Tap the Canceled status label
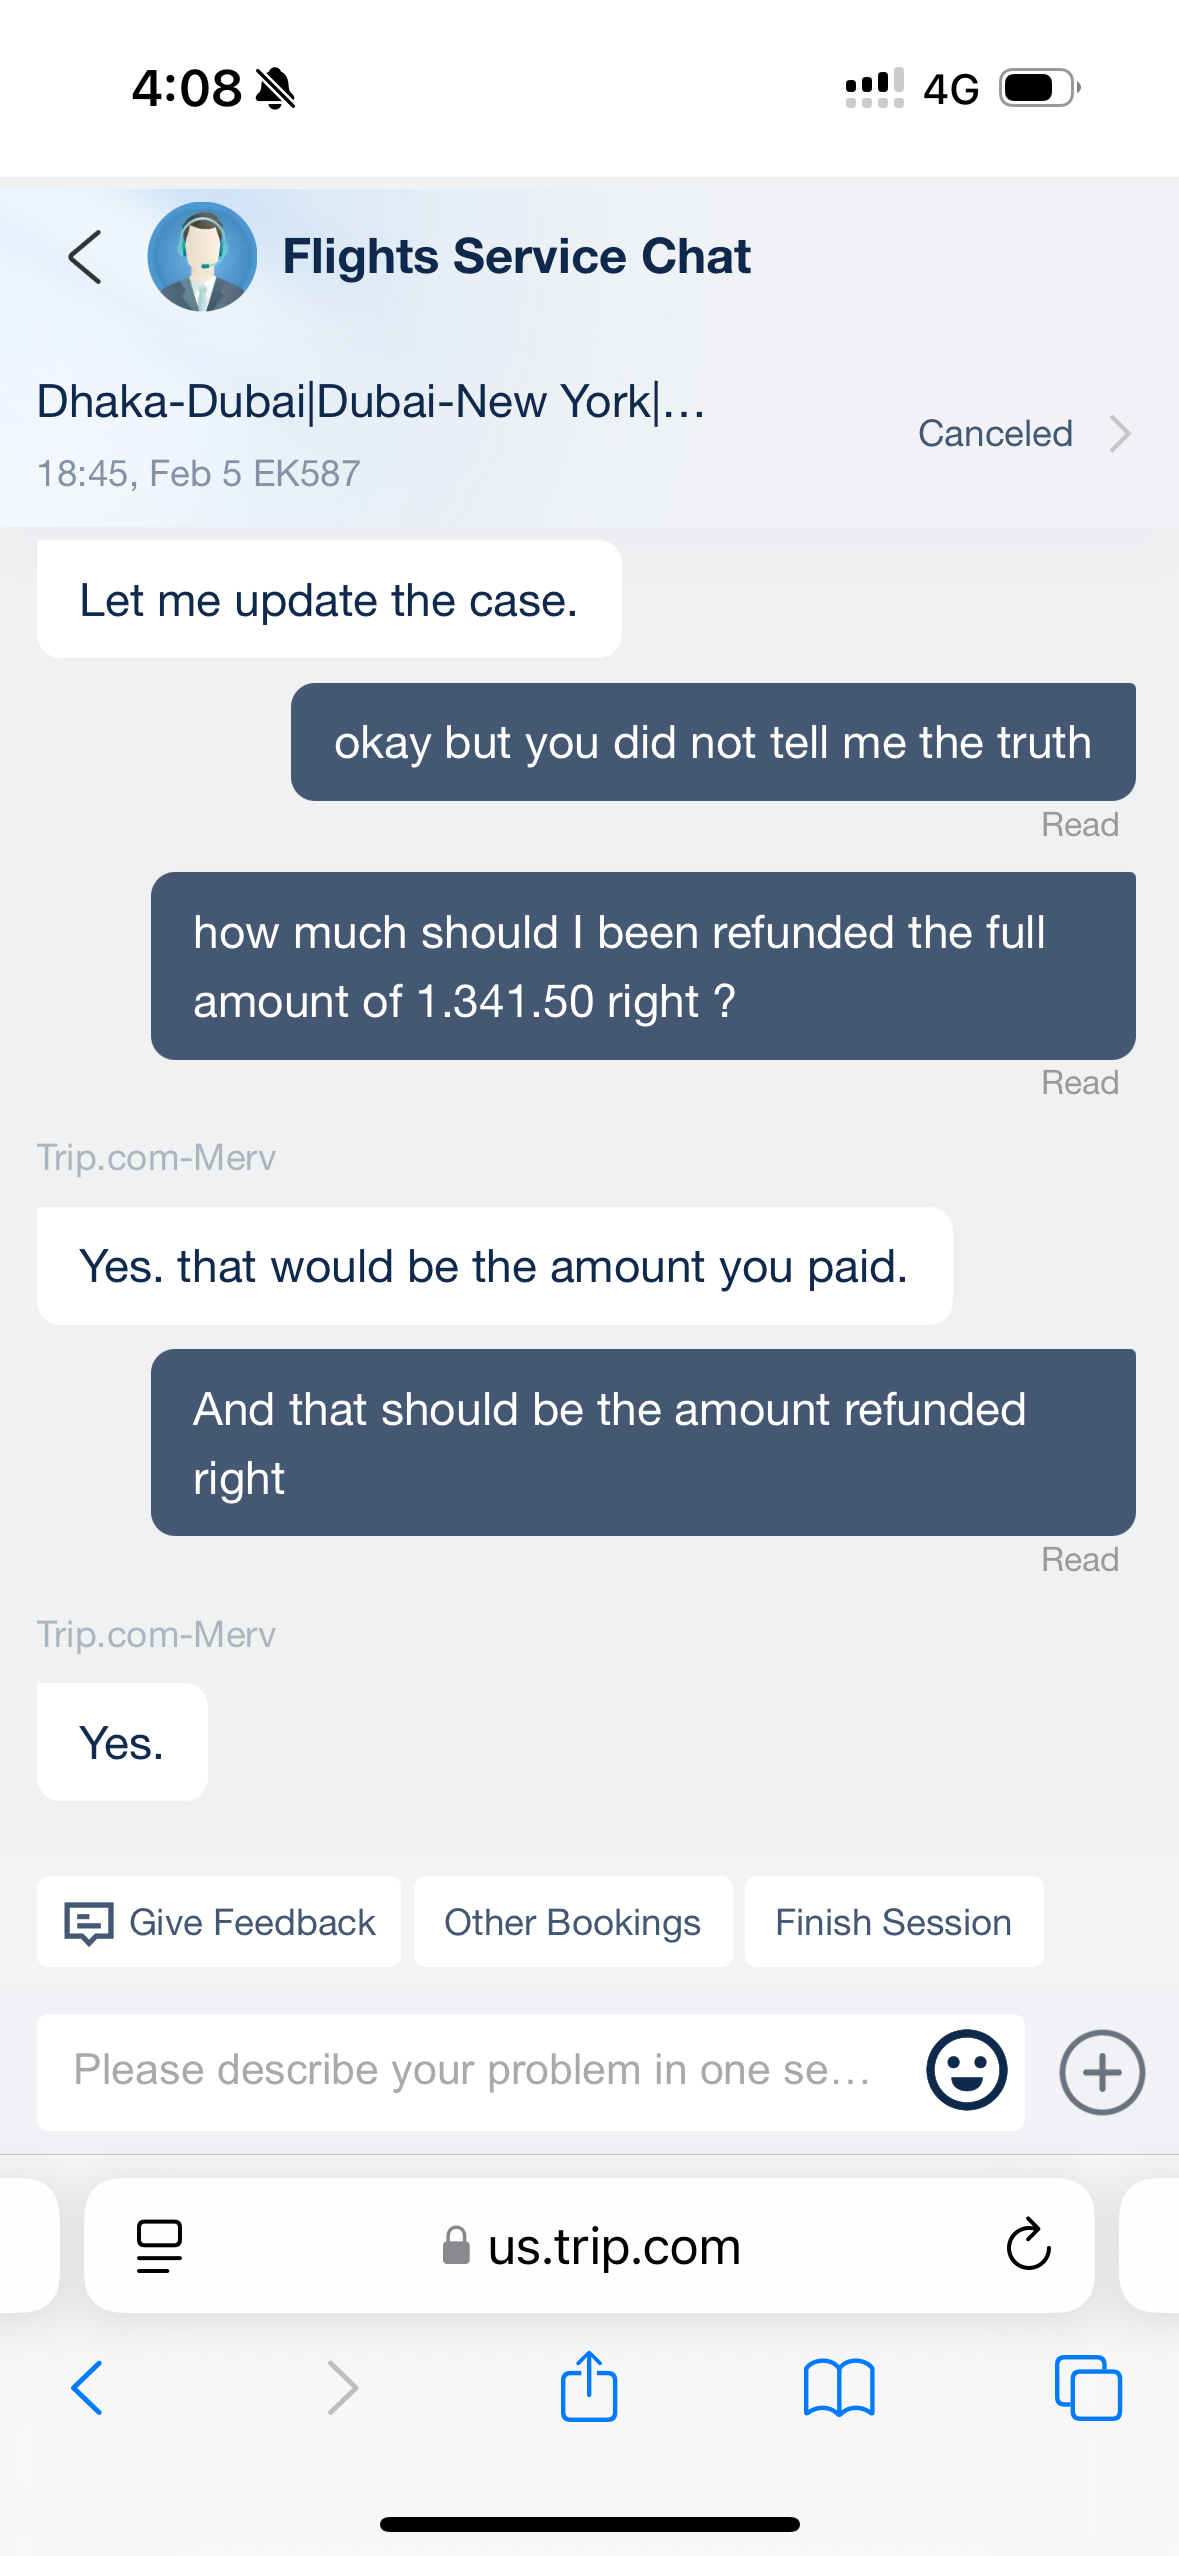The height and width of the screenshot is (2556, 1179). (995, 434)
